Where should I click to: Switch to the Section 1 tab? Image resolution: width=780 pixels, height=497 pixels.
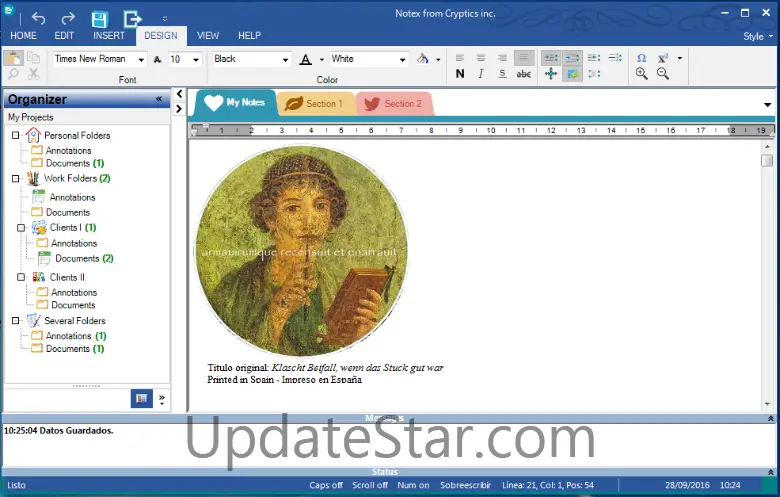[x=315, y=103]
